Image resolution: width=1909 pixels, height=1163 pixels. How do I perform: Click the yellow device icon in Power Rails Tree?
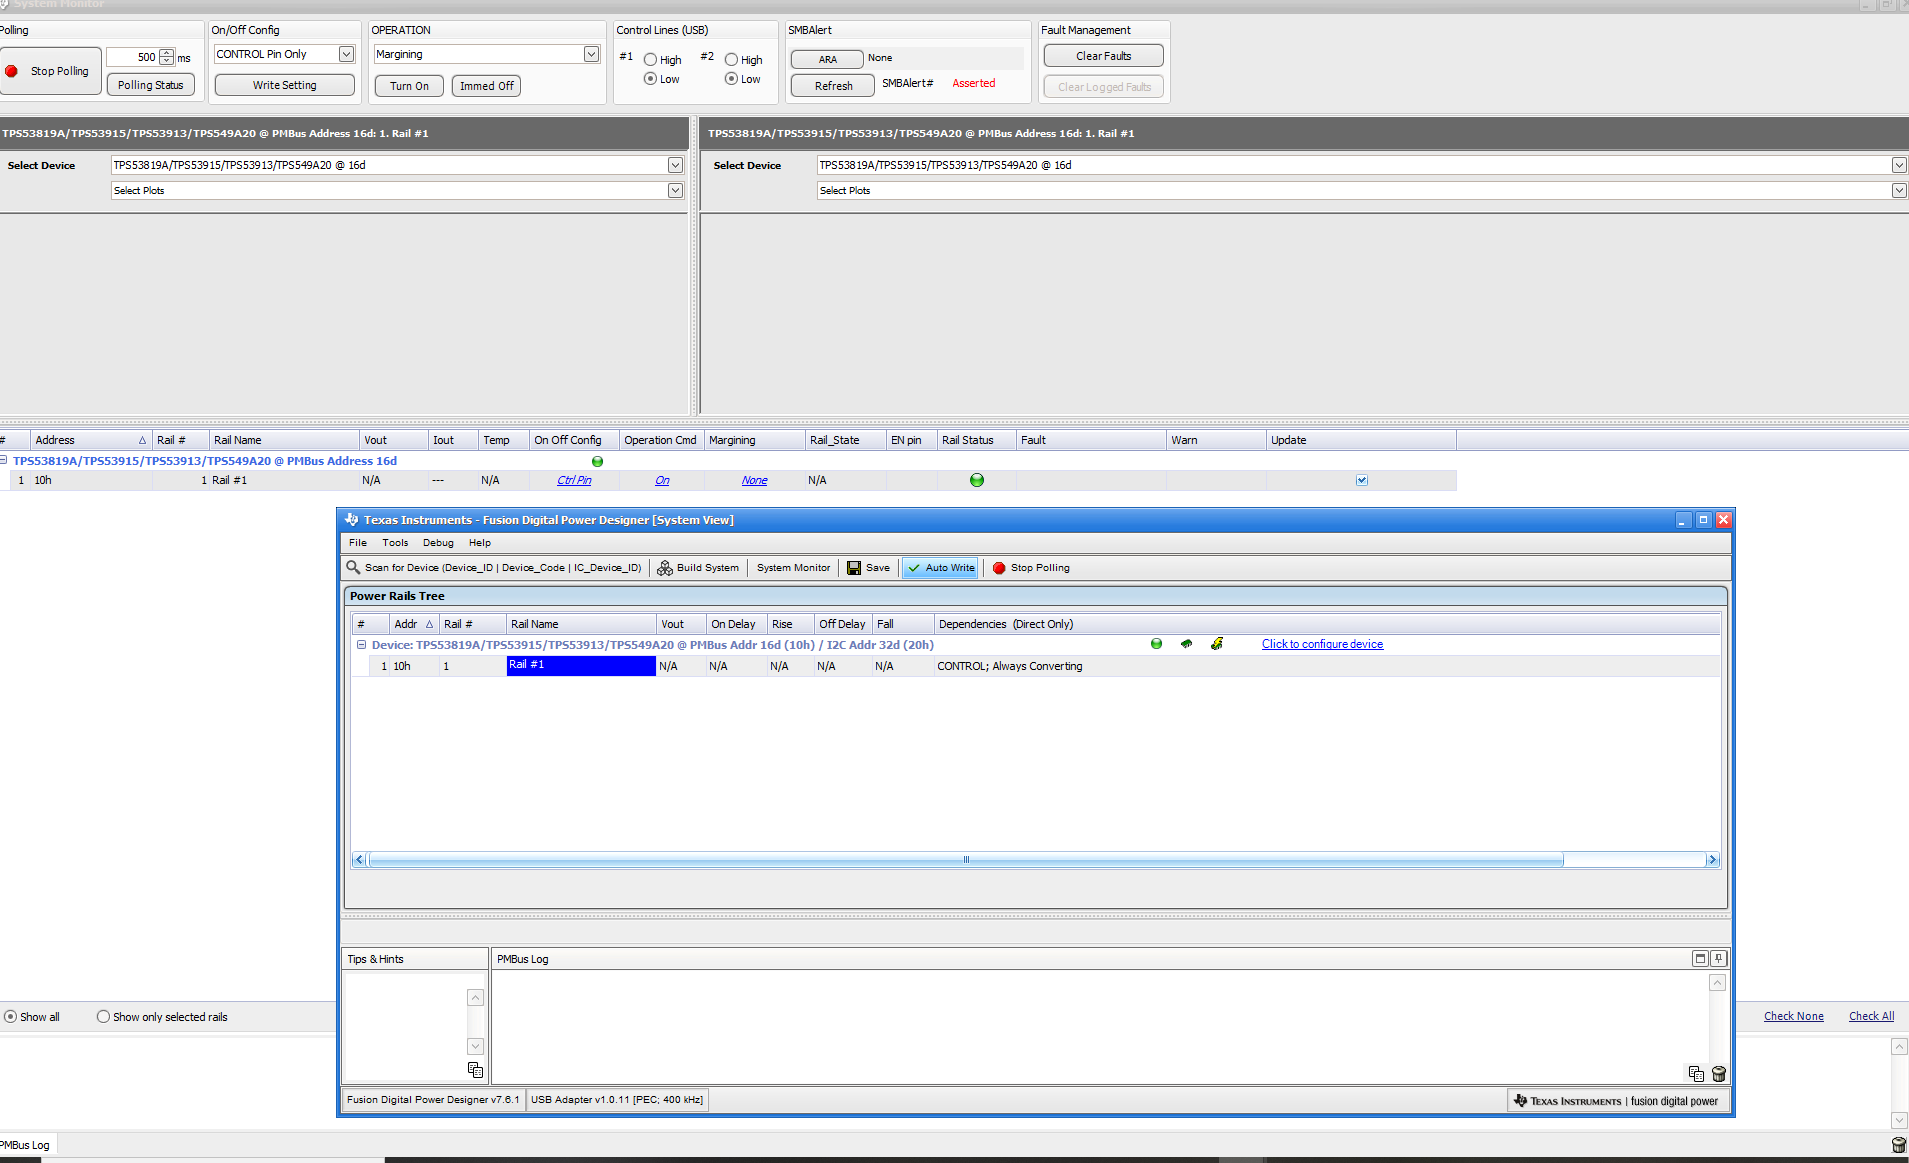[1217, 644]
